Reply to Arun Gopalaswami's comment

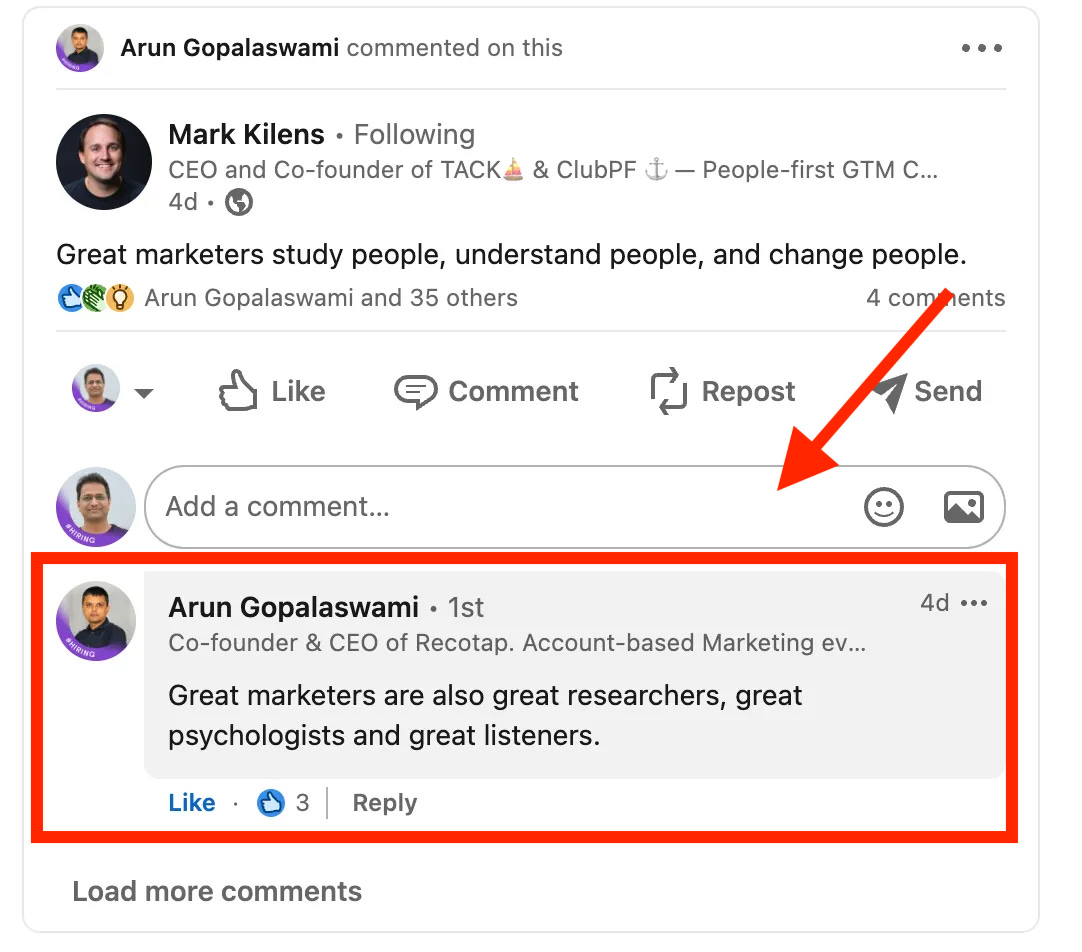point(384,802)
